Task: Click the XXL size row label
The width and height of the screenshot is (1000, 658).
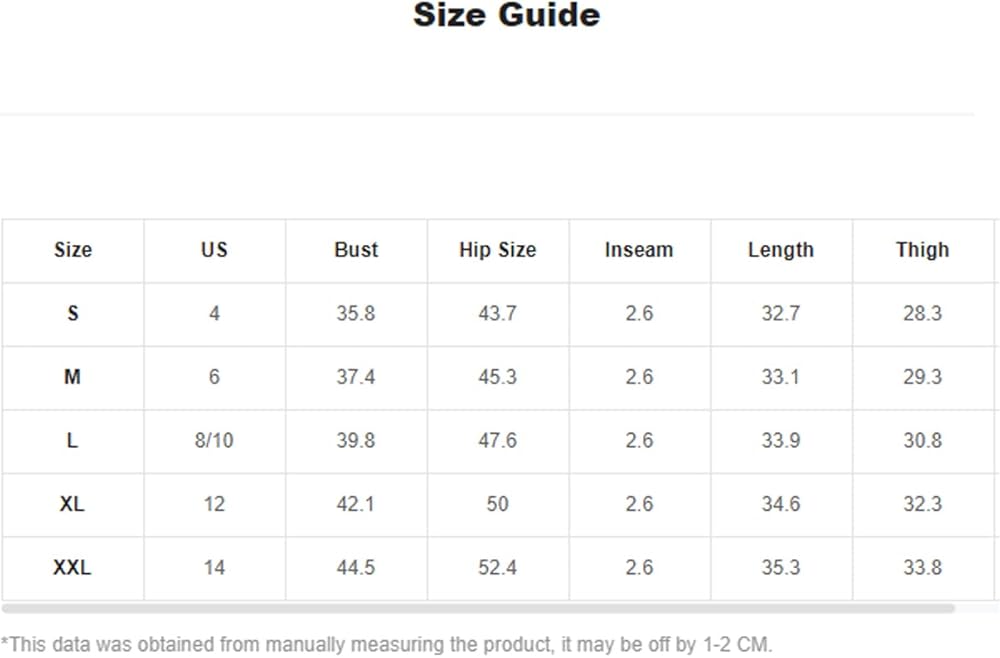Action: (72, 568)
